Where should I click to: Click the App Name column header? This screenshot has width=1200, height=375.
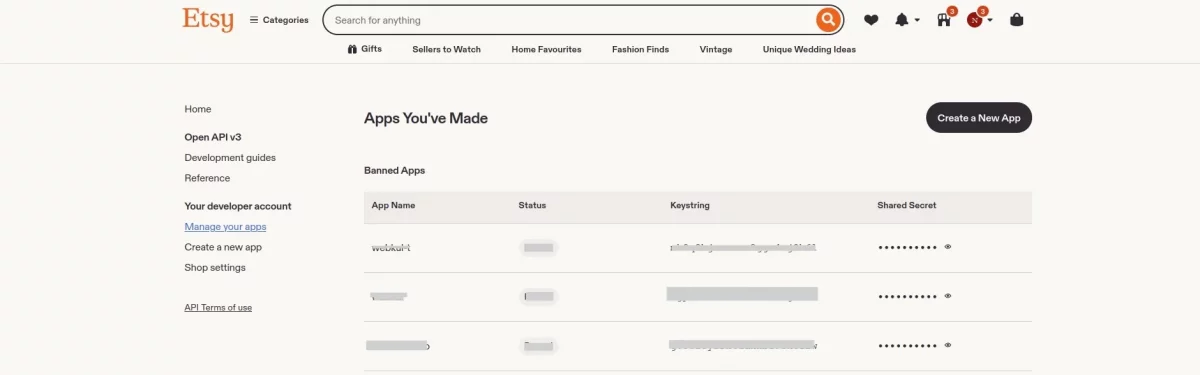393,205
